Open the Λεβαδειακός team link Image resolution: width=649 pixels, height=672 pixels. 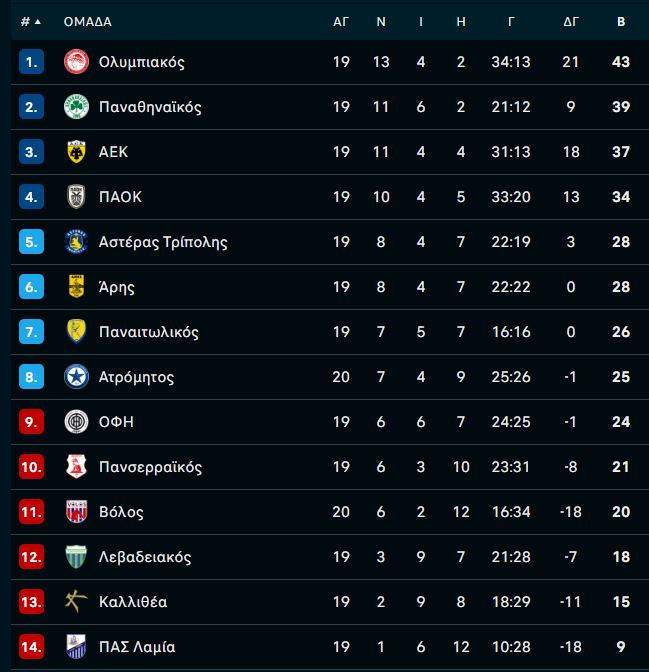(x=145, y=557)
